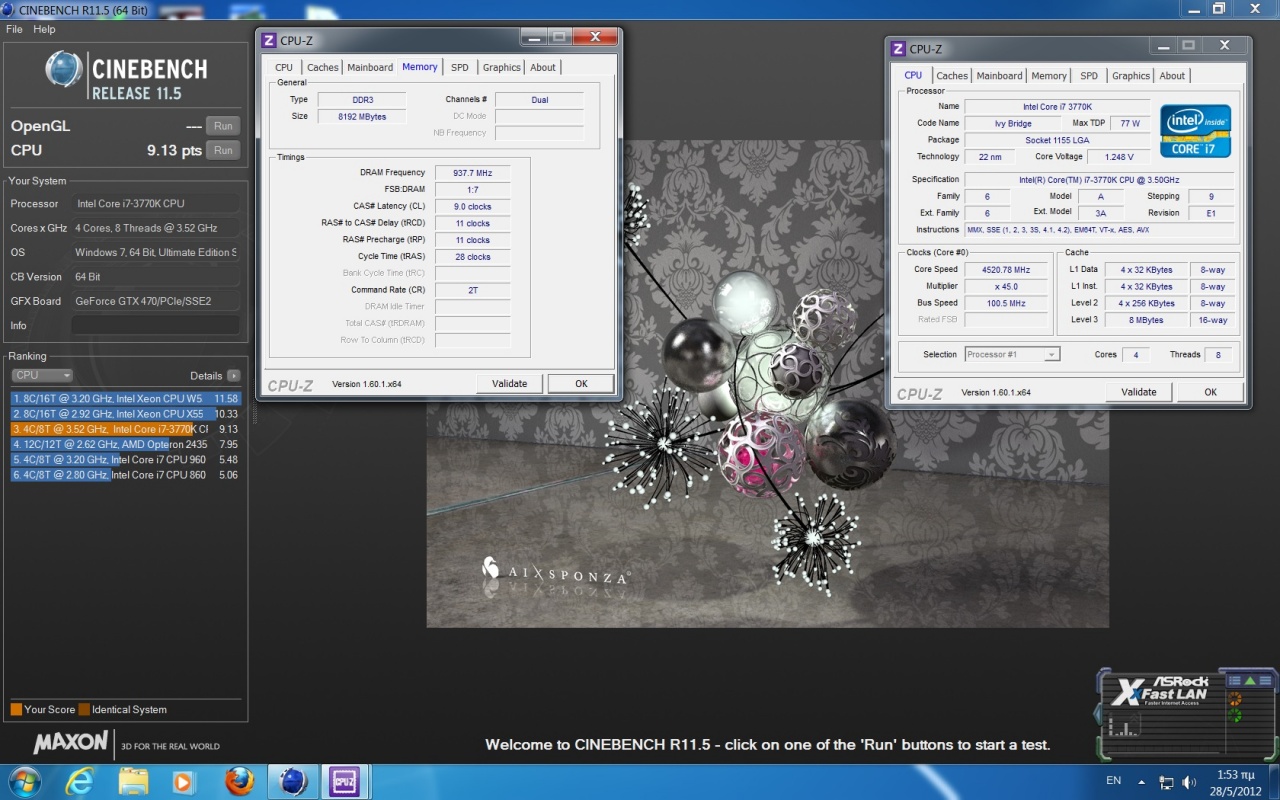Open the Help menu in Cinebench
The width and height of the screenshot is (1280, 800).
pyautogui.click(x=44, y=29)
